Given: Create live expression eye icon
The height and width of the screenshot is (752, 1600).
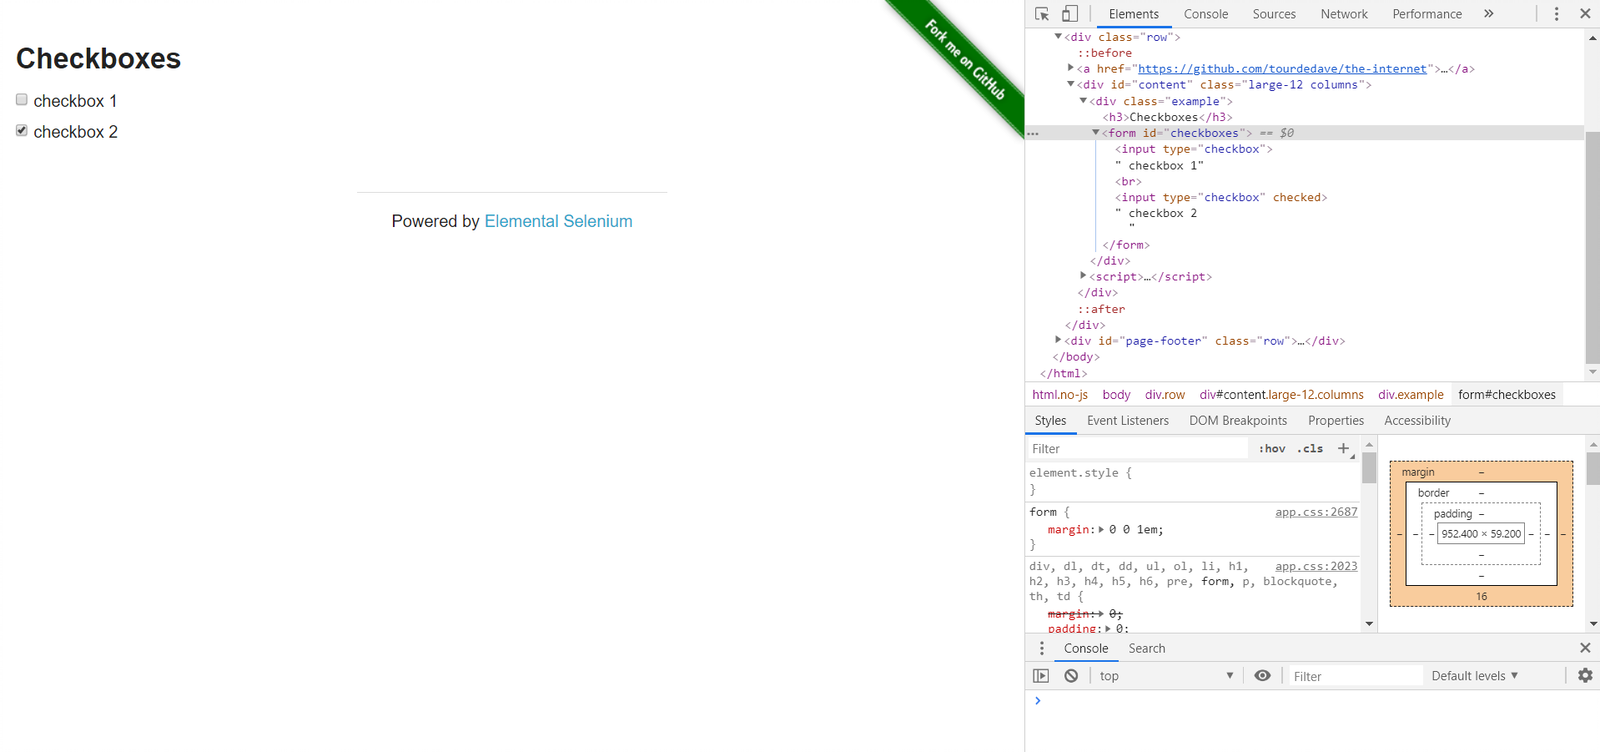Looking at the screenshot, I should click(x=1262, y=676).
